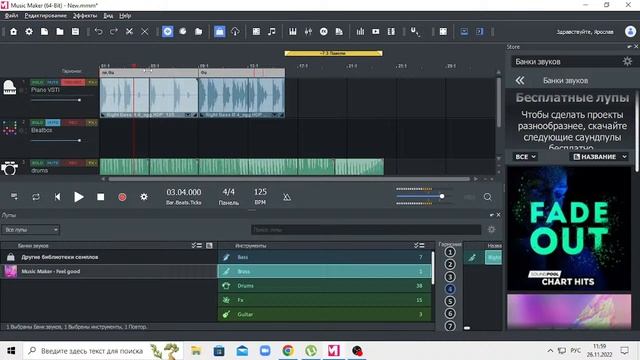Toggle SOLO on Piano VSTi track
The width and height of the screenshot is (640, 360).
click(x=37, y=82)
